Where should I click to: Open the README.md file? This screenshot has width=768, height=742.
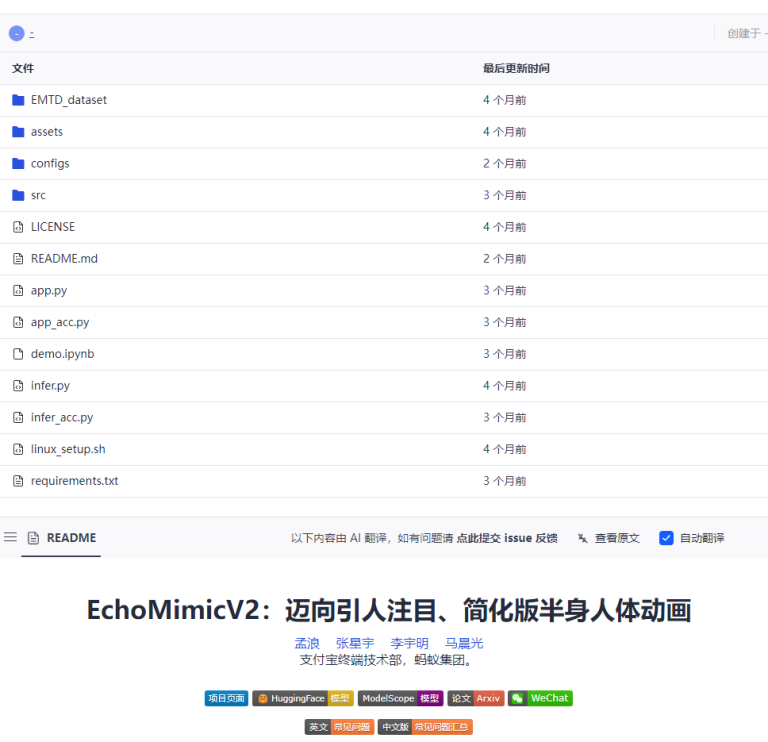(64, 259)
